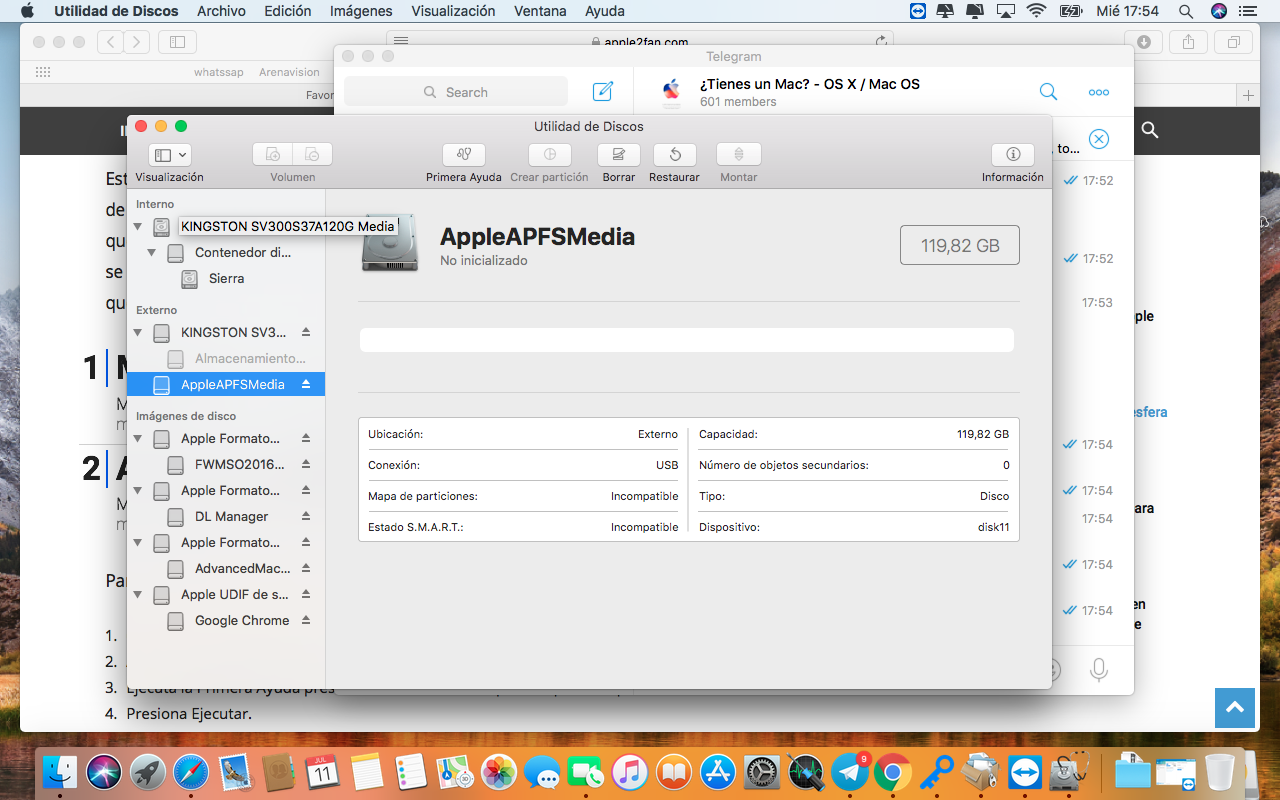This screenshot has width=1280, height=800.
Task: Click the Safari share button
Action: click(1189, 42)
